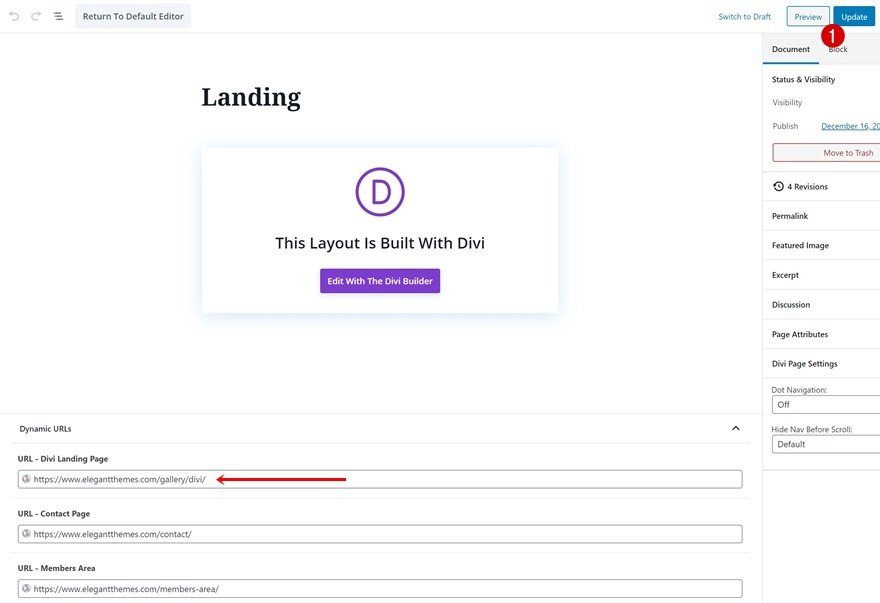Viewport: 880px width, 603px height.
Task: Click the revisions clock icon
Action: pyautogui.click(x=778, y=186)
